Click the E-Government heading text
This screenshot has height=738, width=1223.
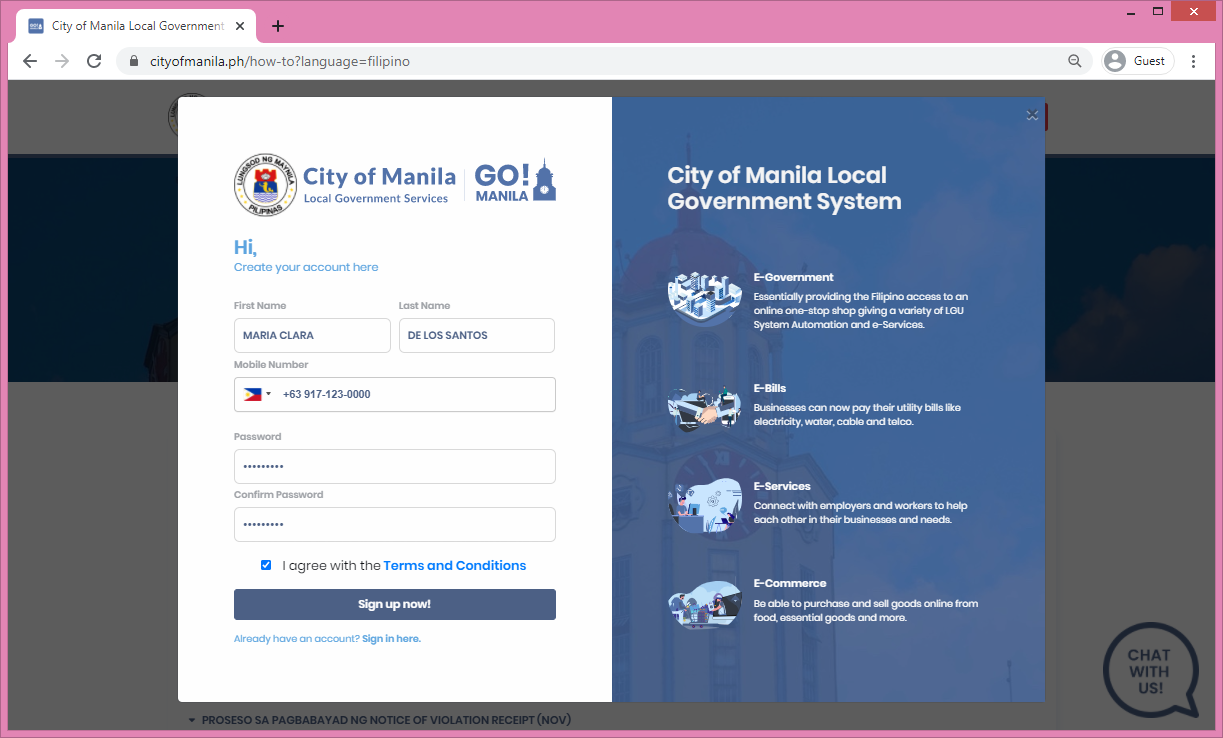(x=793, y=277)
